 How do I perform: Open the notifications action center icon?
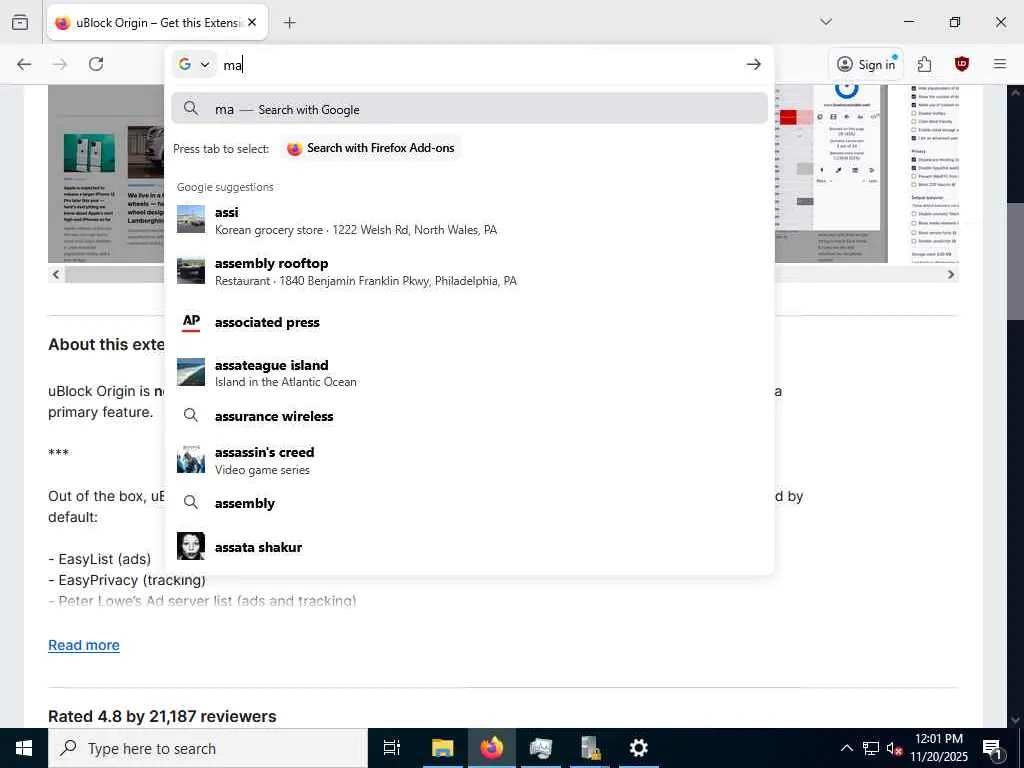[993, 748]
